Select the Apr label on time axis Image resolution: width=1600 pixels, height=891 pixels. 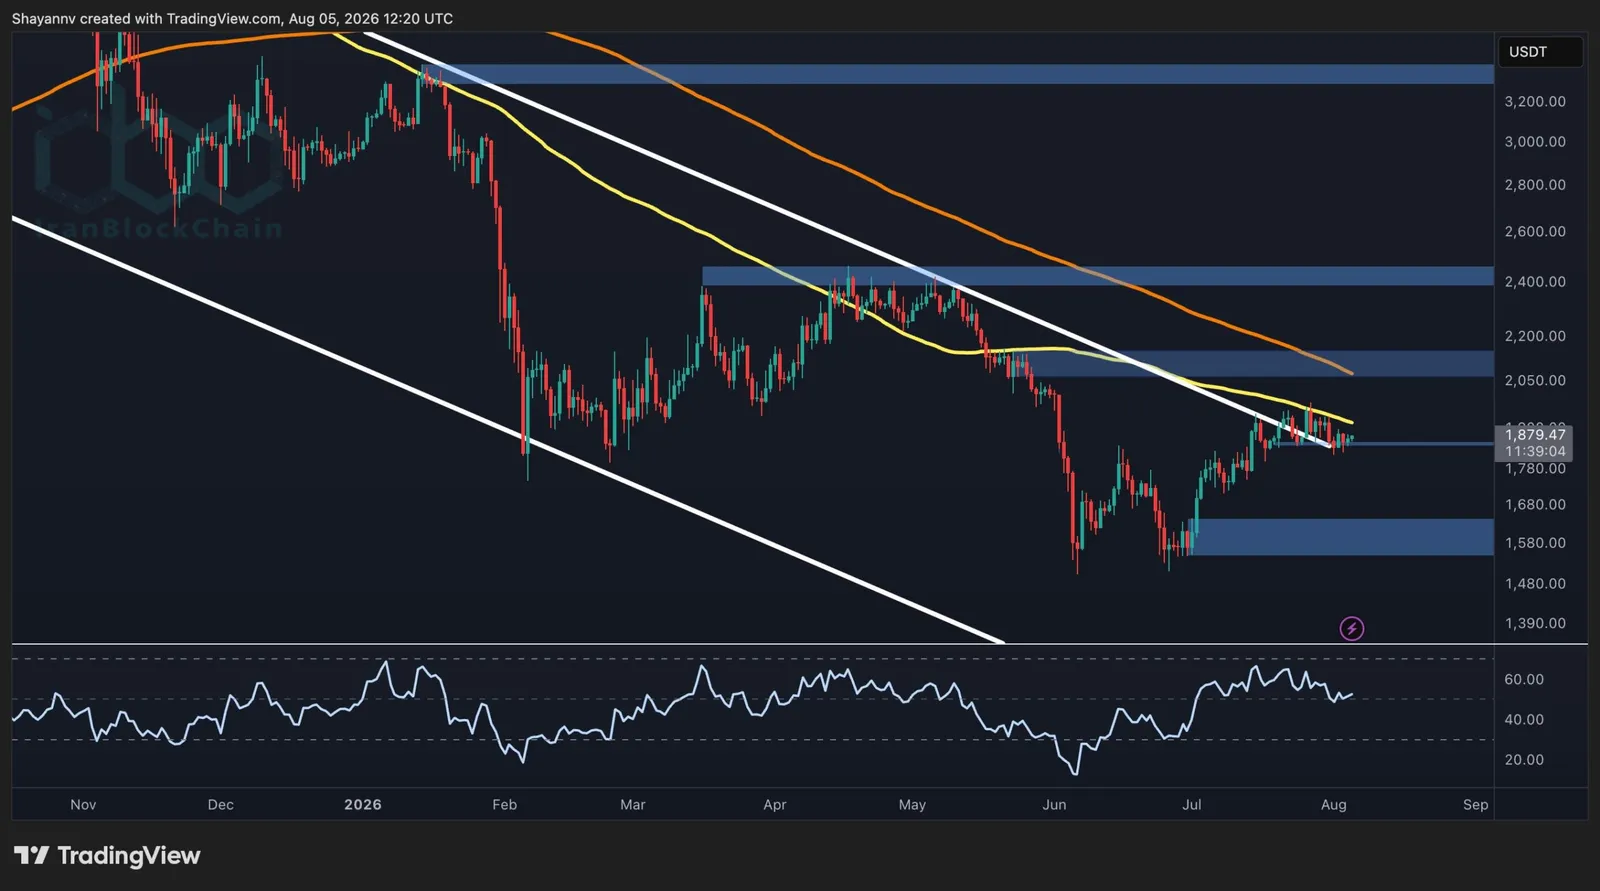[774, 804]
